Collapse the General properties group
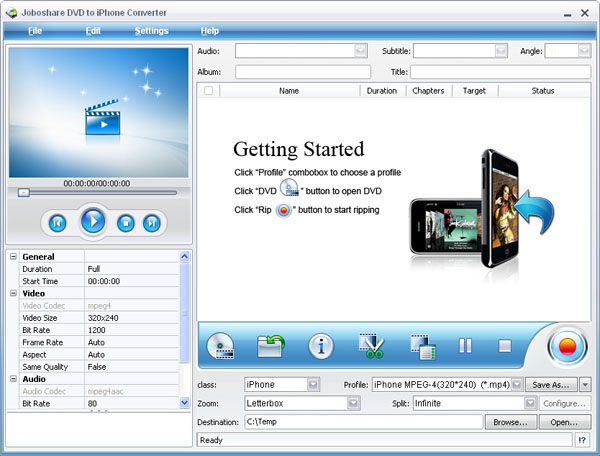Screen dimensions: 600x456 [x=13, y=256]
